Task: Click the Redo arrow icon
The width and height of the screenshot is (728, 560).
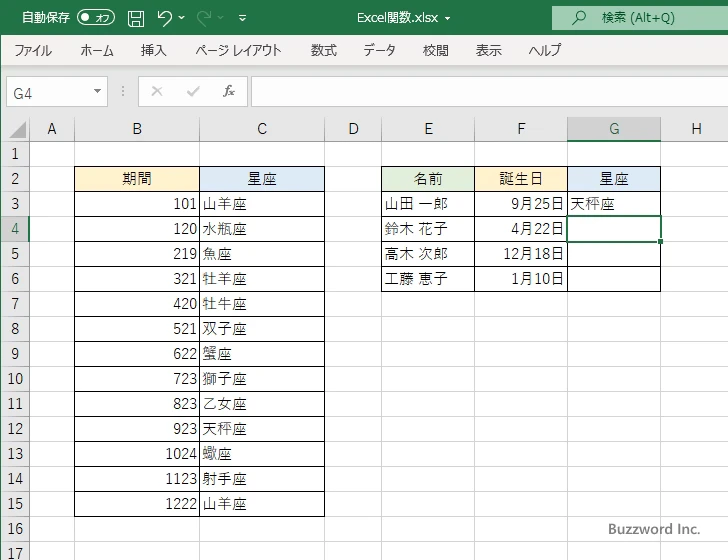Action: (x=203, y=18)
